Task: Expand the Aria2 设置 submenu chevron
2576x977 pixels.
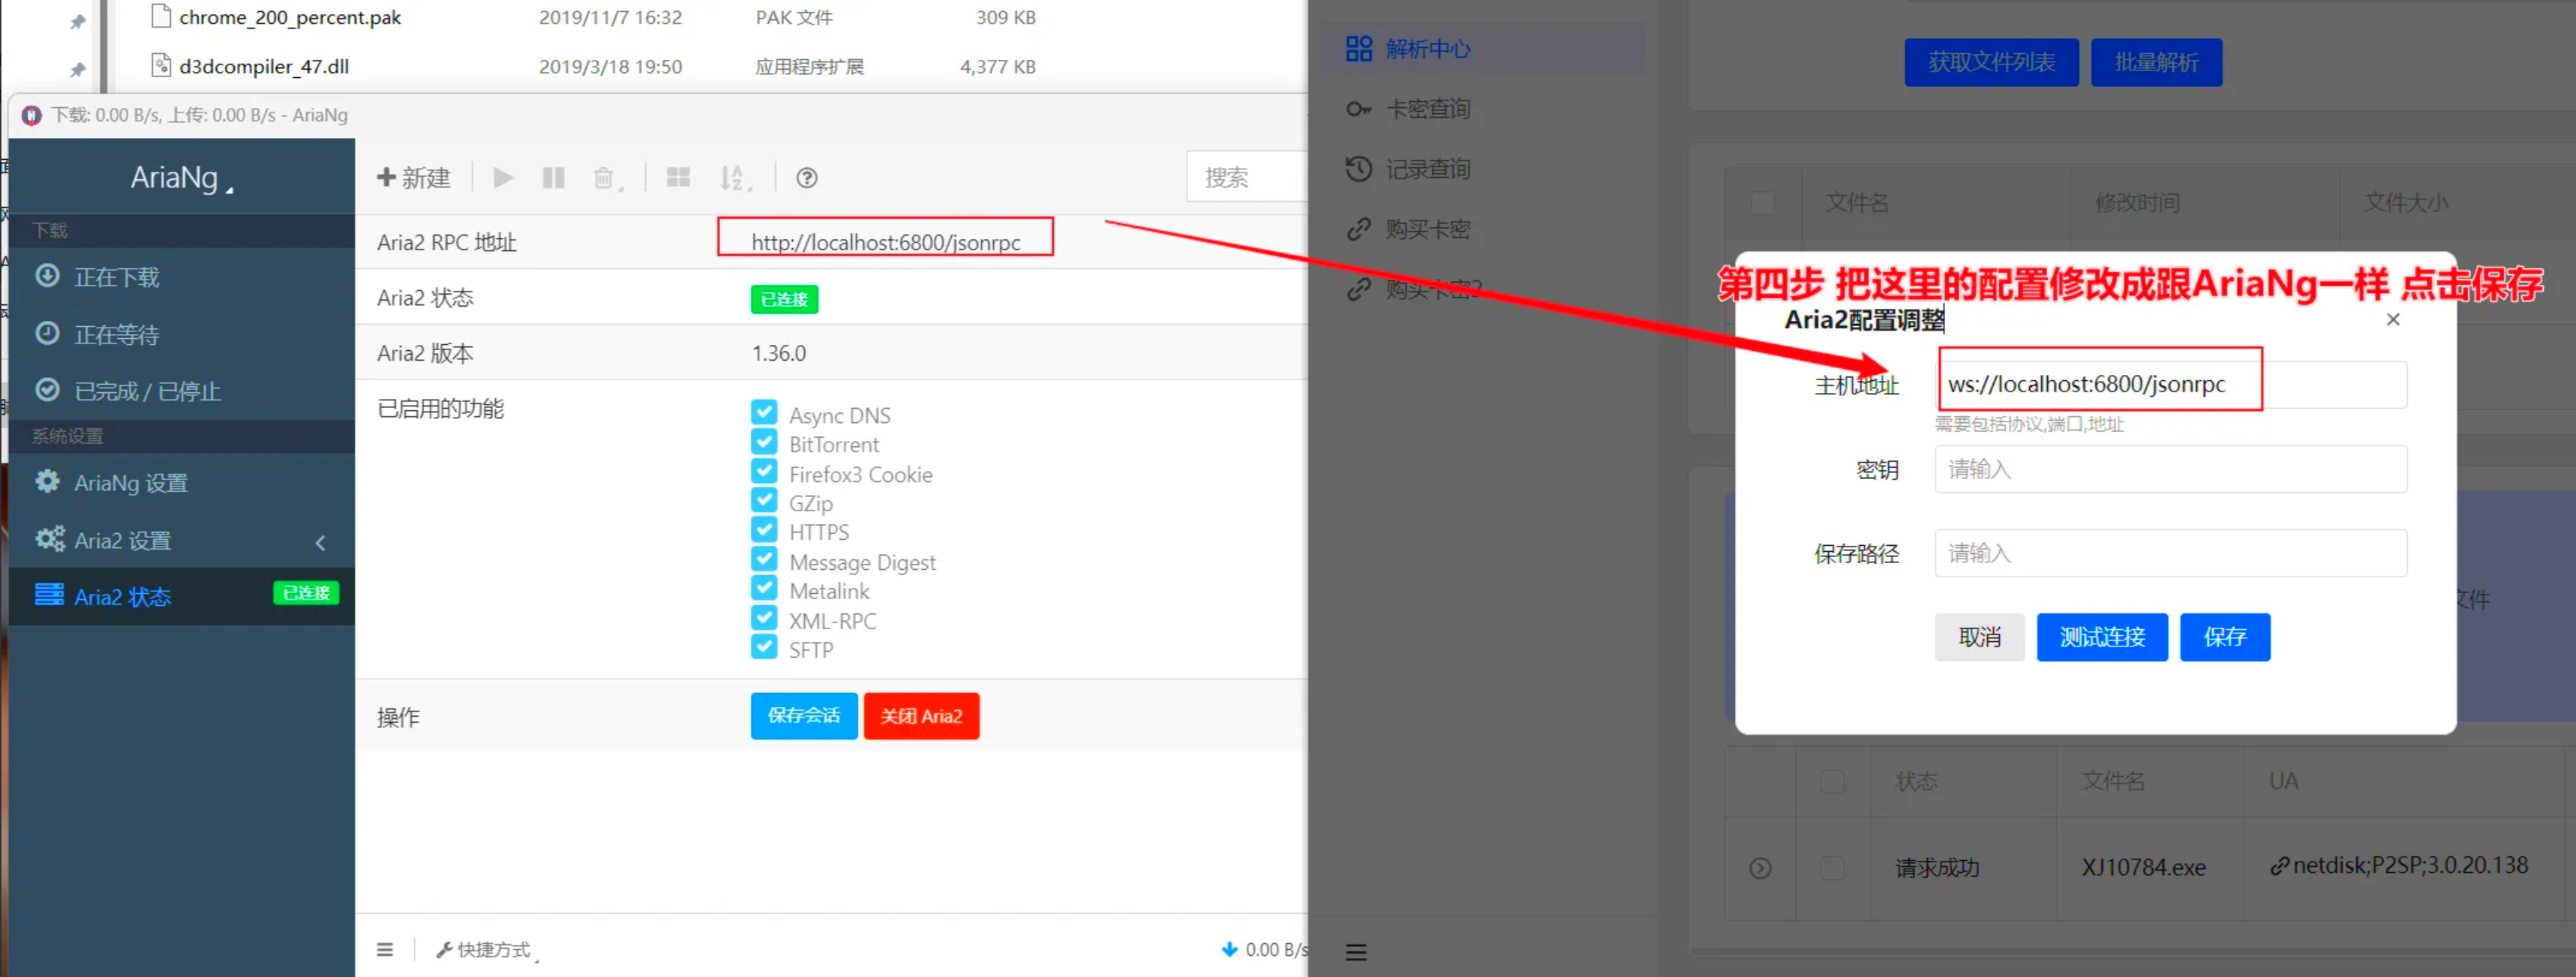Action: pos(321,542)
